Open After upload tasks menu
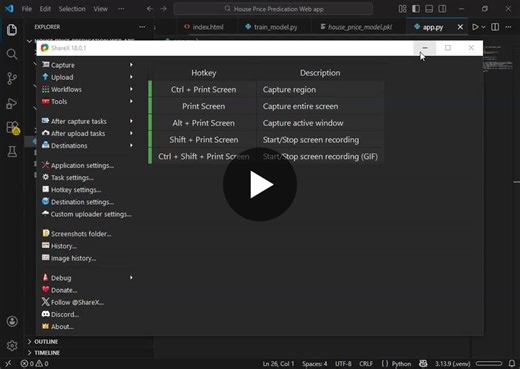This screenshot has width=520, height=369. coord(78,133)
